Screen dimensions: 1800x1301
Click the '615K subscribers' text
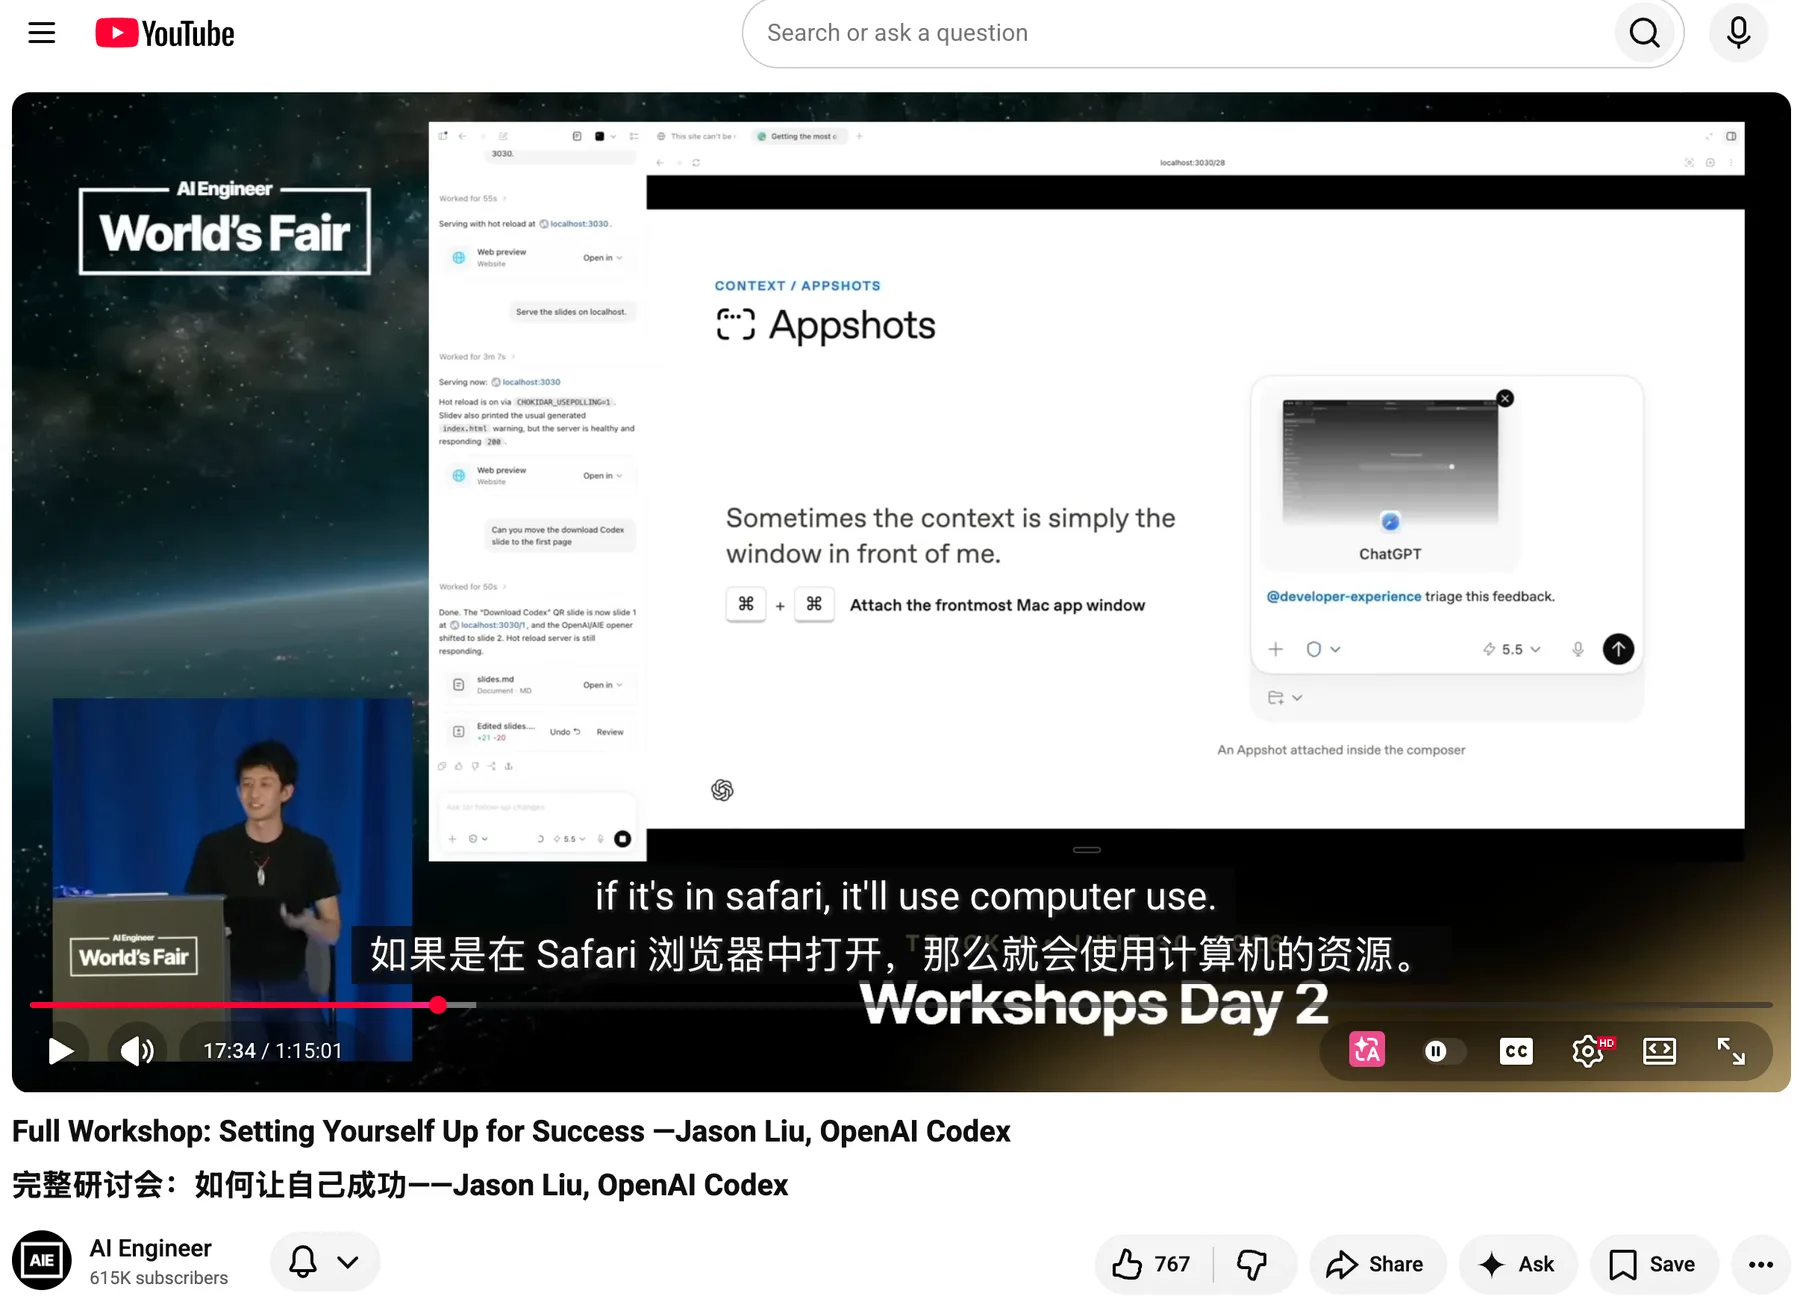[159, 1278]
